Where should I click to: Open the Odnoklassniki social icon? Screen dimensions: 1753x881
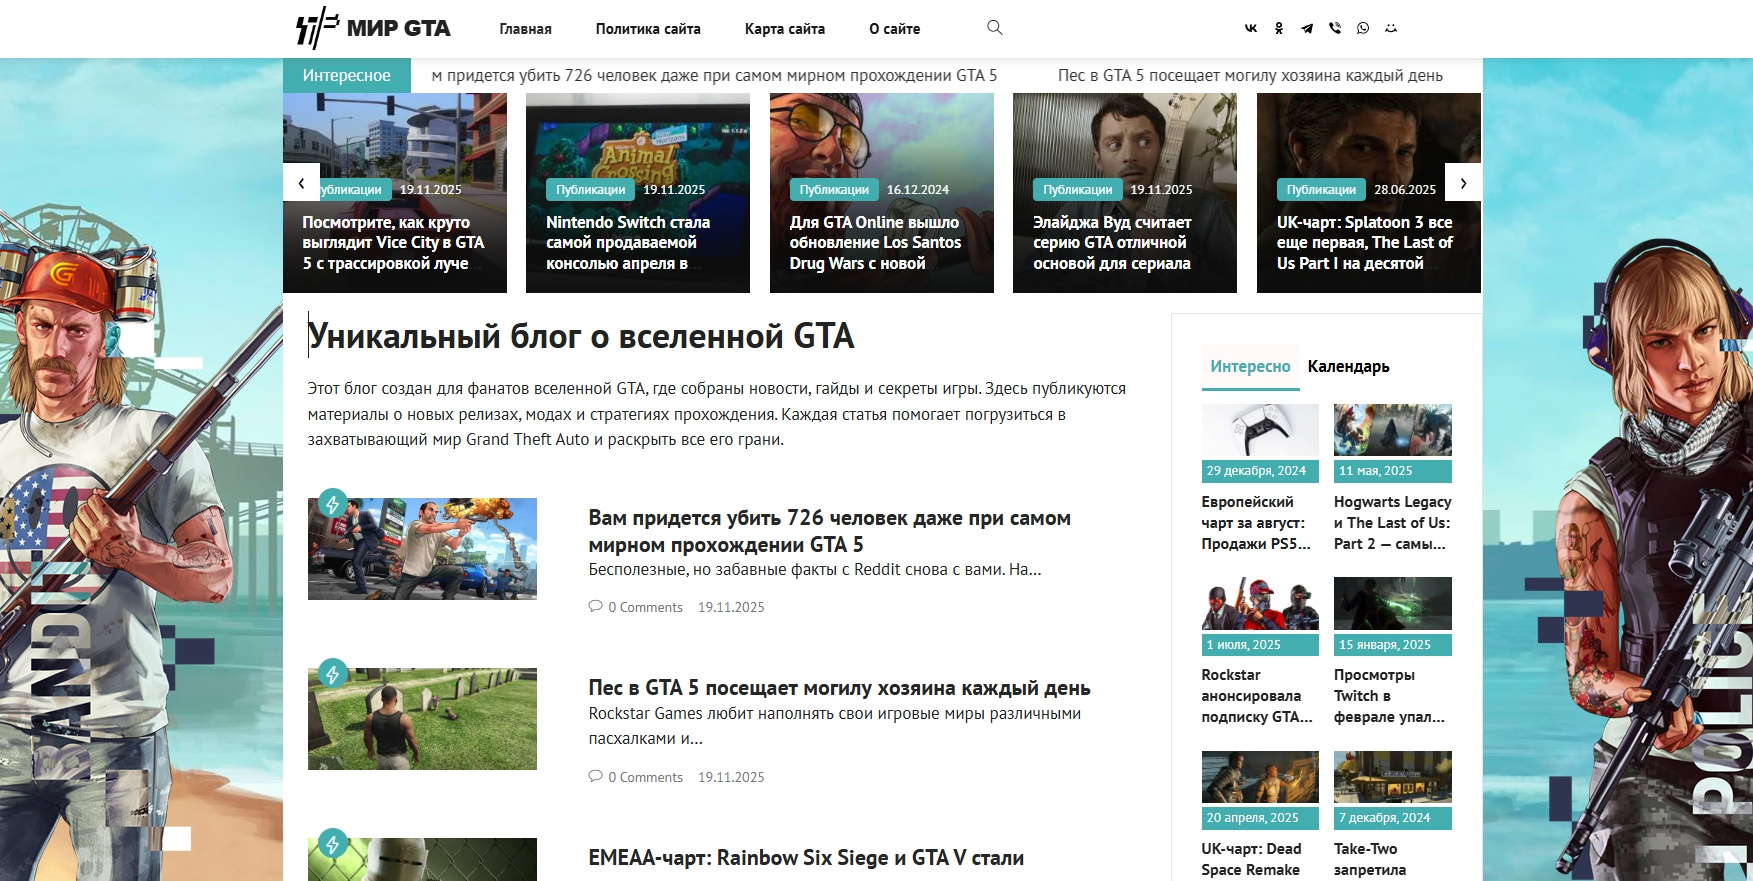click(x=1279, y=29)
